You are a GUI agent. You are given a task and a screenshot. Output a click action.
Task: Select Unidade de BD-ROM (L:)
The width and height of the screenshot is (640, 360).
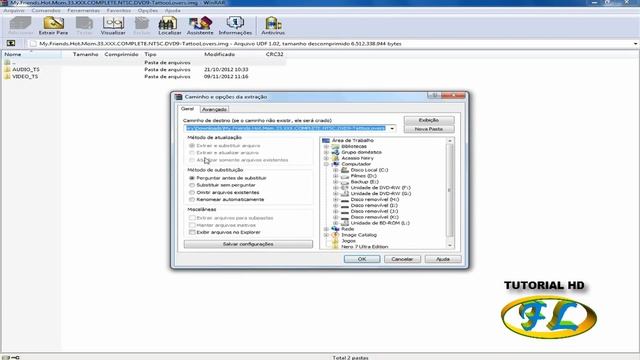380,223
